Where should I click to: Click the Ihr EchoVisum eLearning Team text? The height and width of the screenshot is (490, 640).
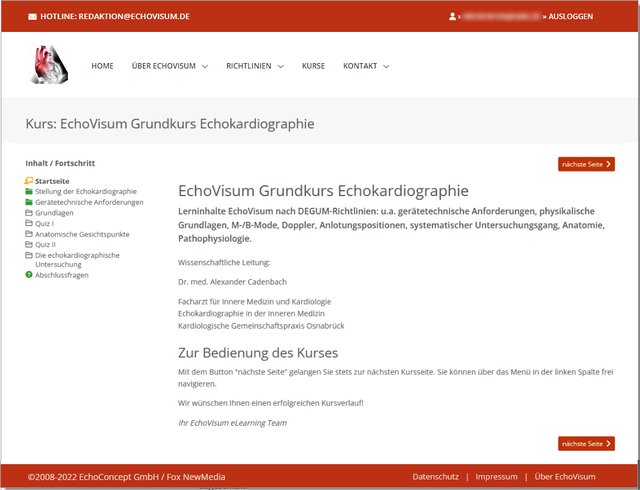click(232, 423)
